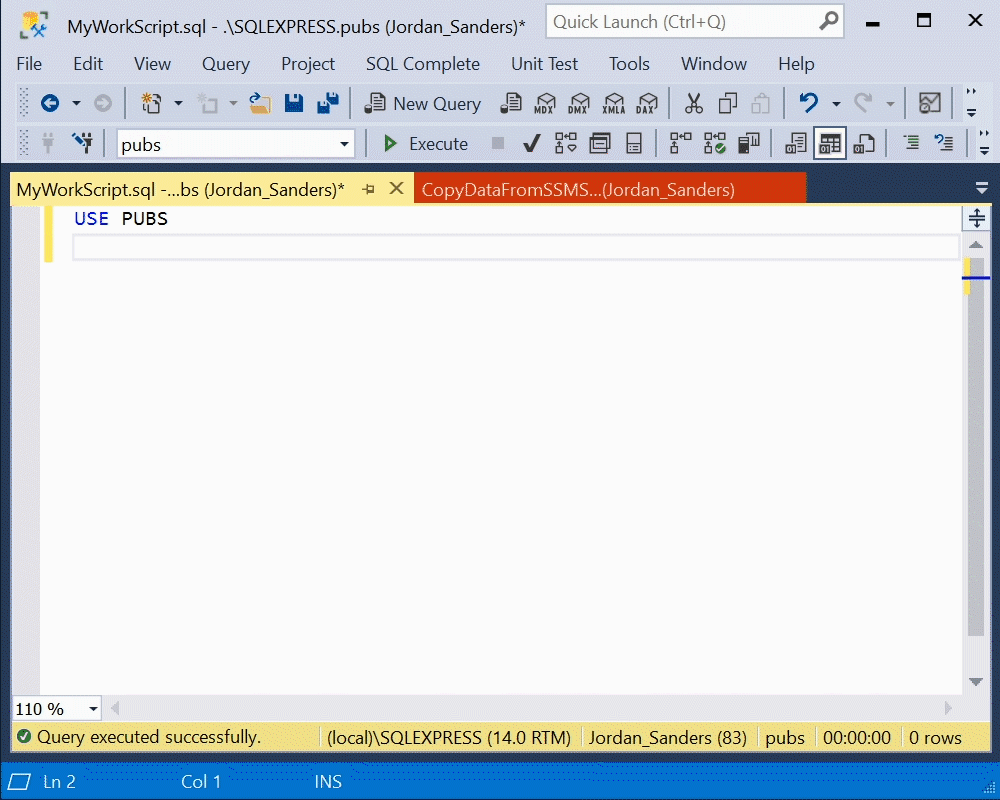Open the Project menu

pyautogui.click(x=308, y=64)
